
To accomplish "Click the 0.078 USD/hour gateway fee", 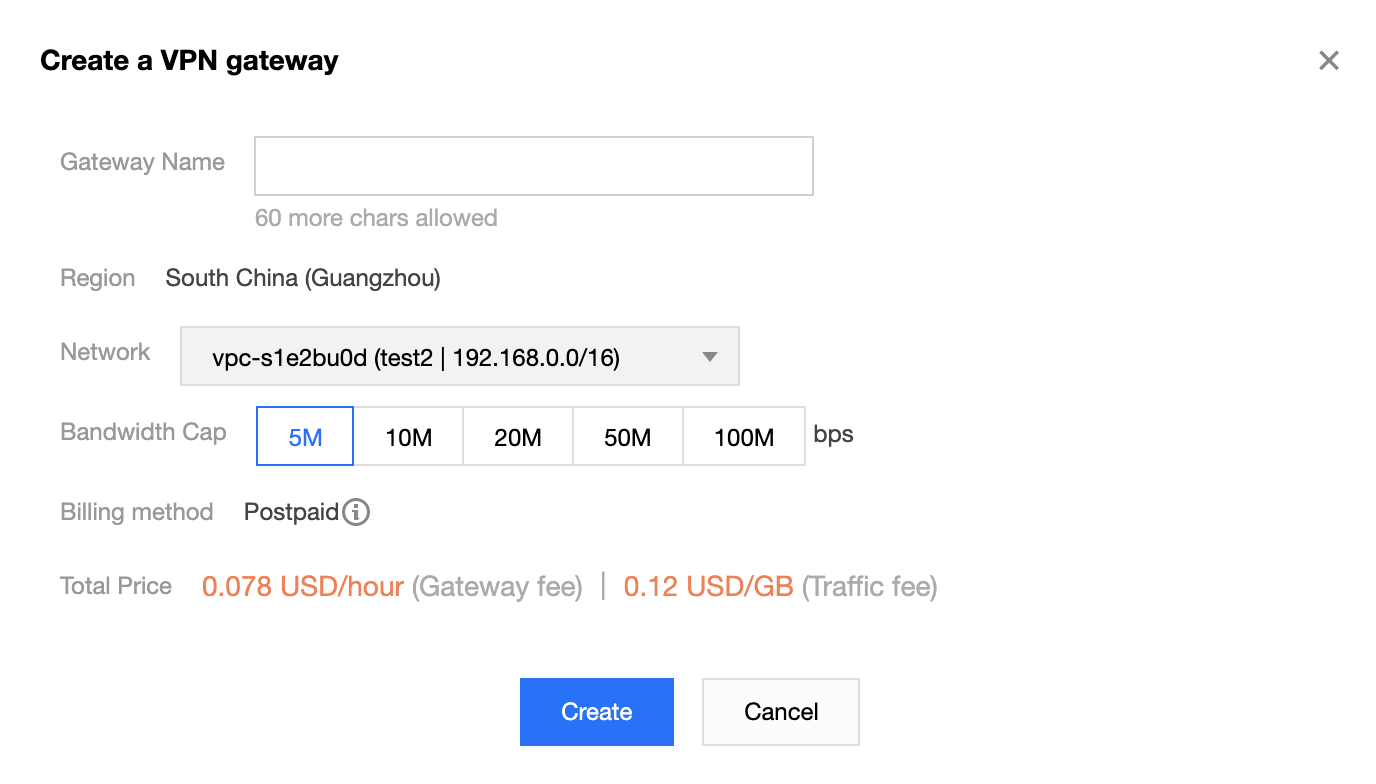I will click(x=303, y=586).
